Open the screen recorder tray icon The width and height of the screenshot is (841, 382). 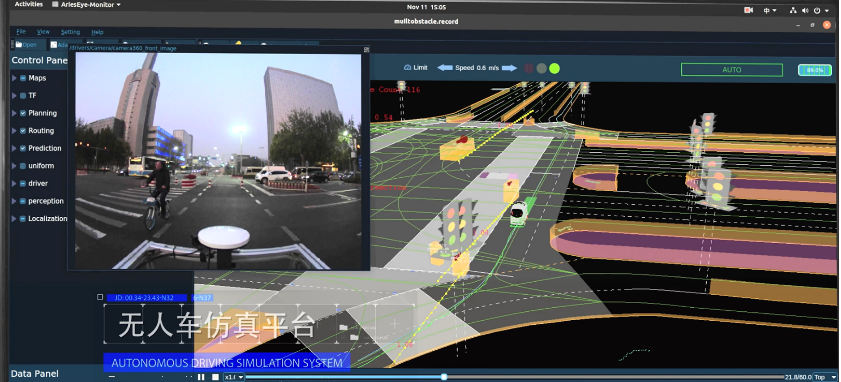coord(749,10)
